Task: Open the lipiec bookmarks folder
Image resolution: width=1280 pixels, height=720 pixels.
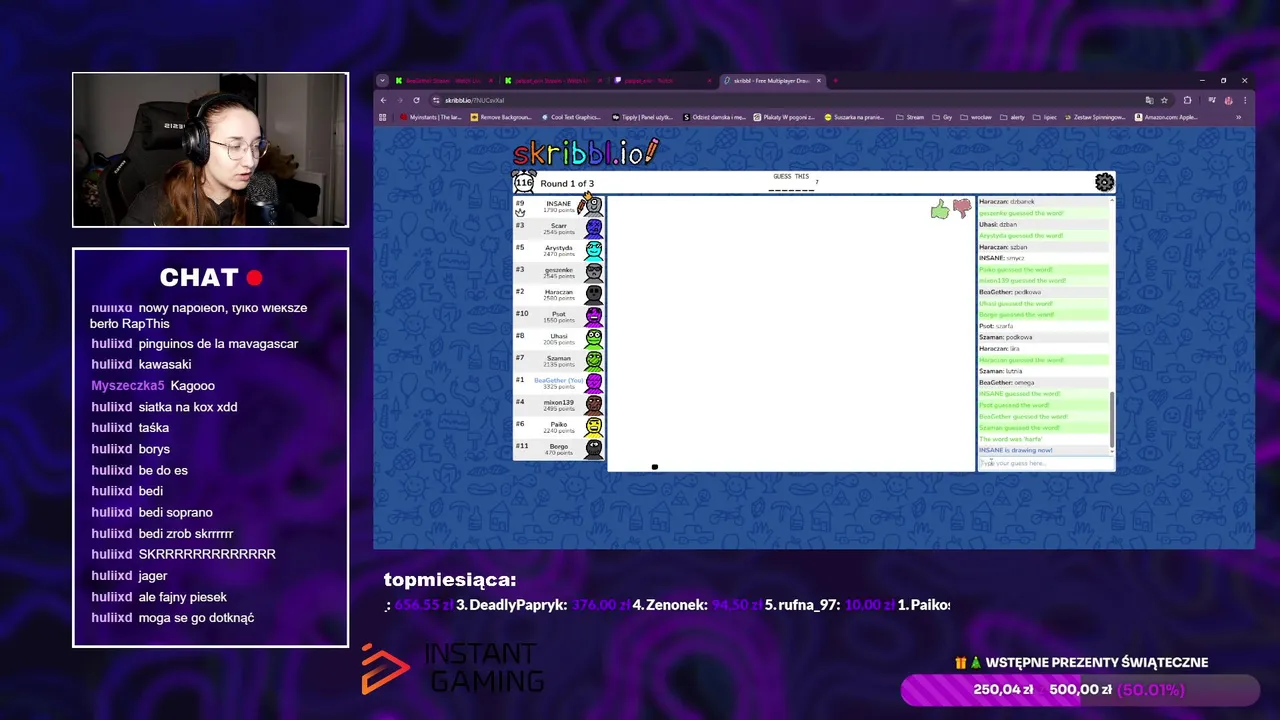Action: point(1045,117)
